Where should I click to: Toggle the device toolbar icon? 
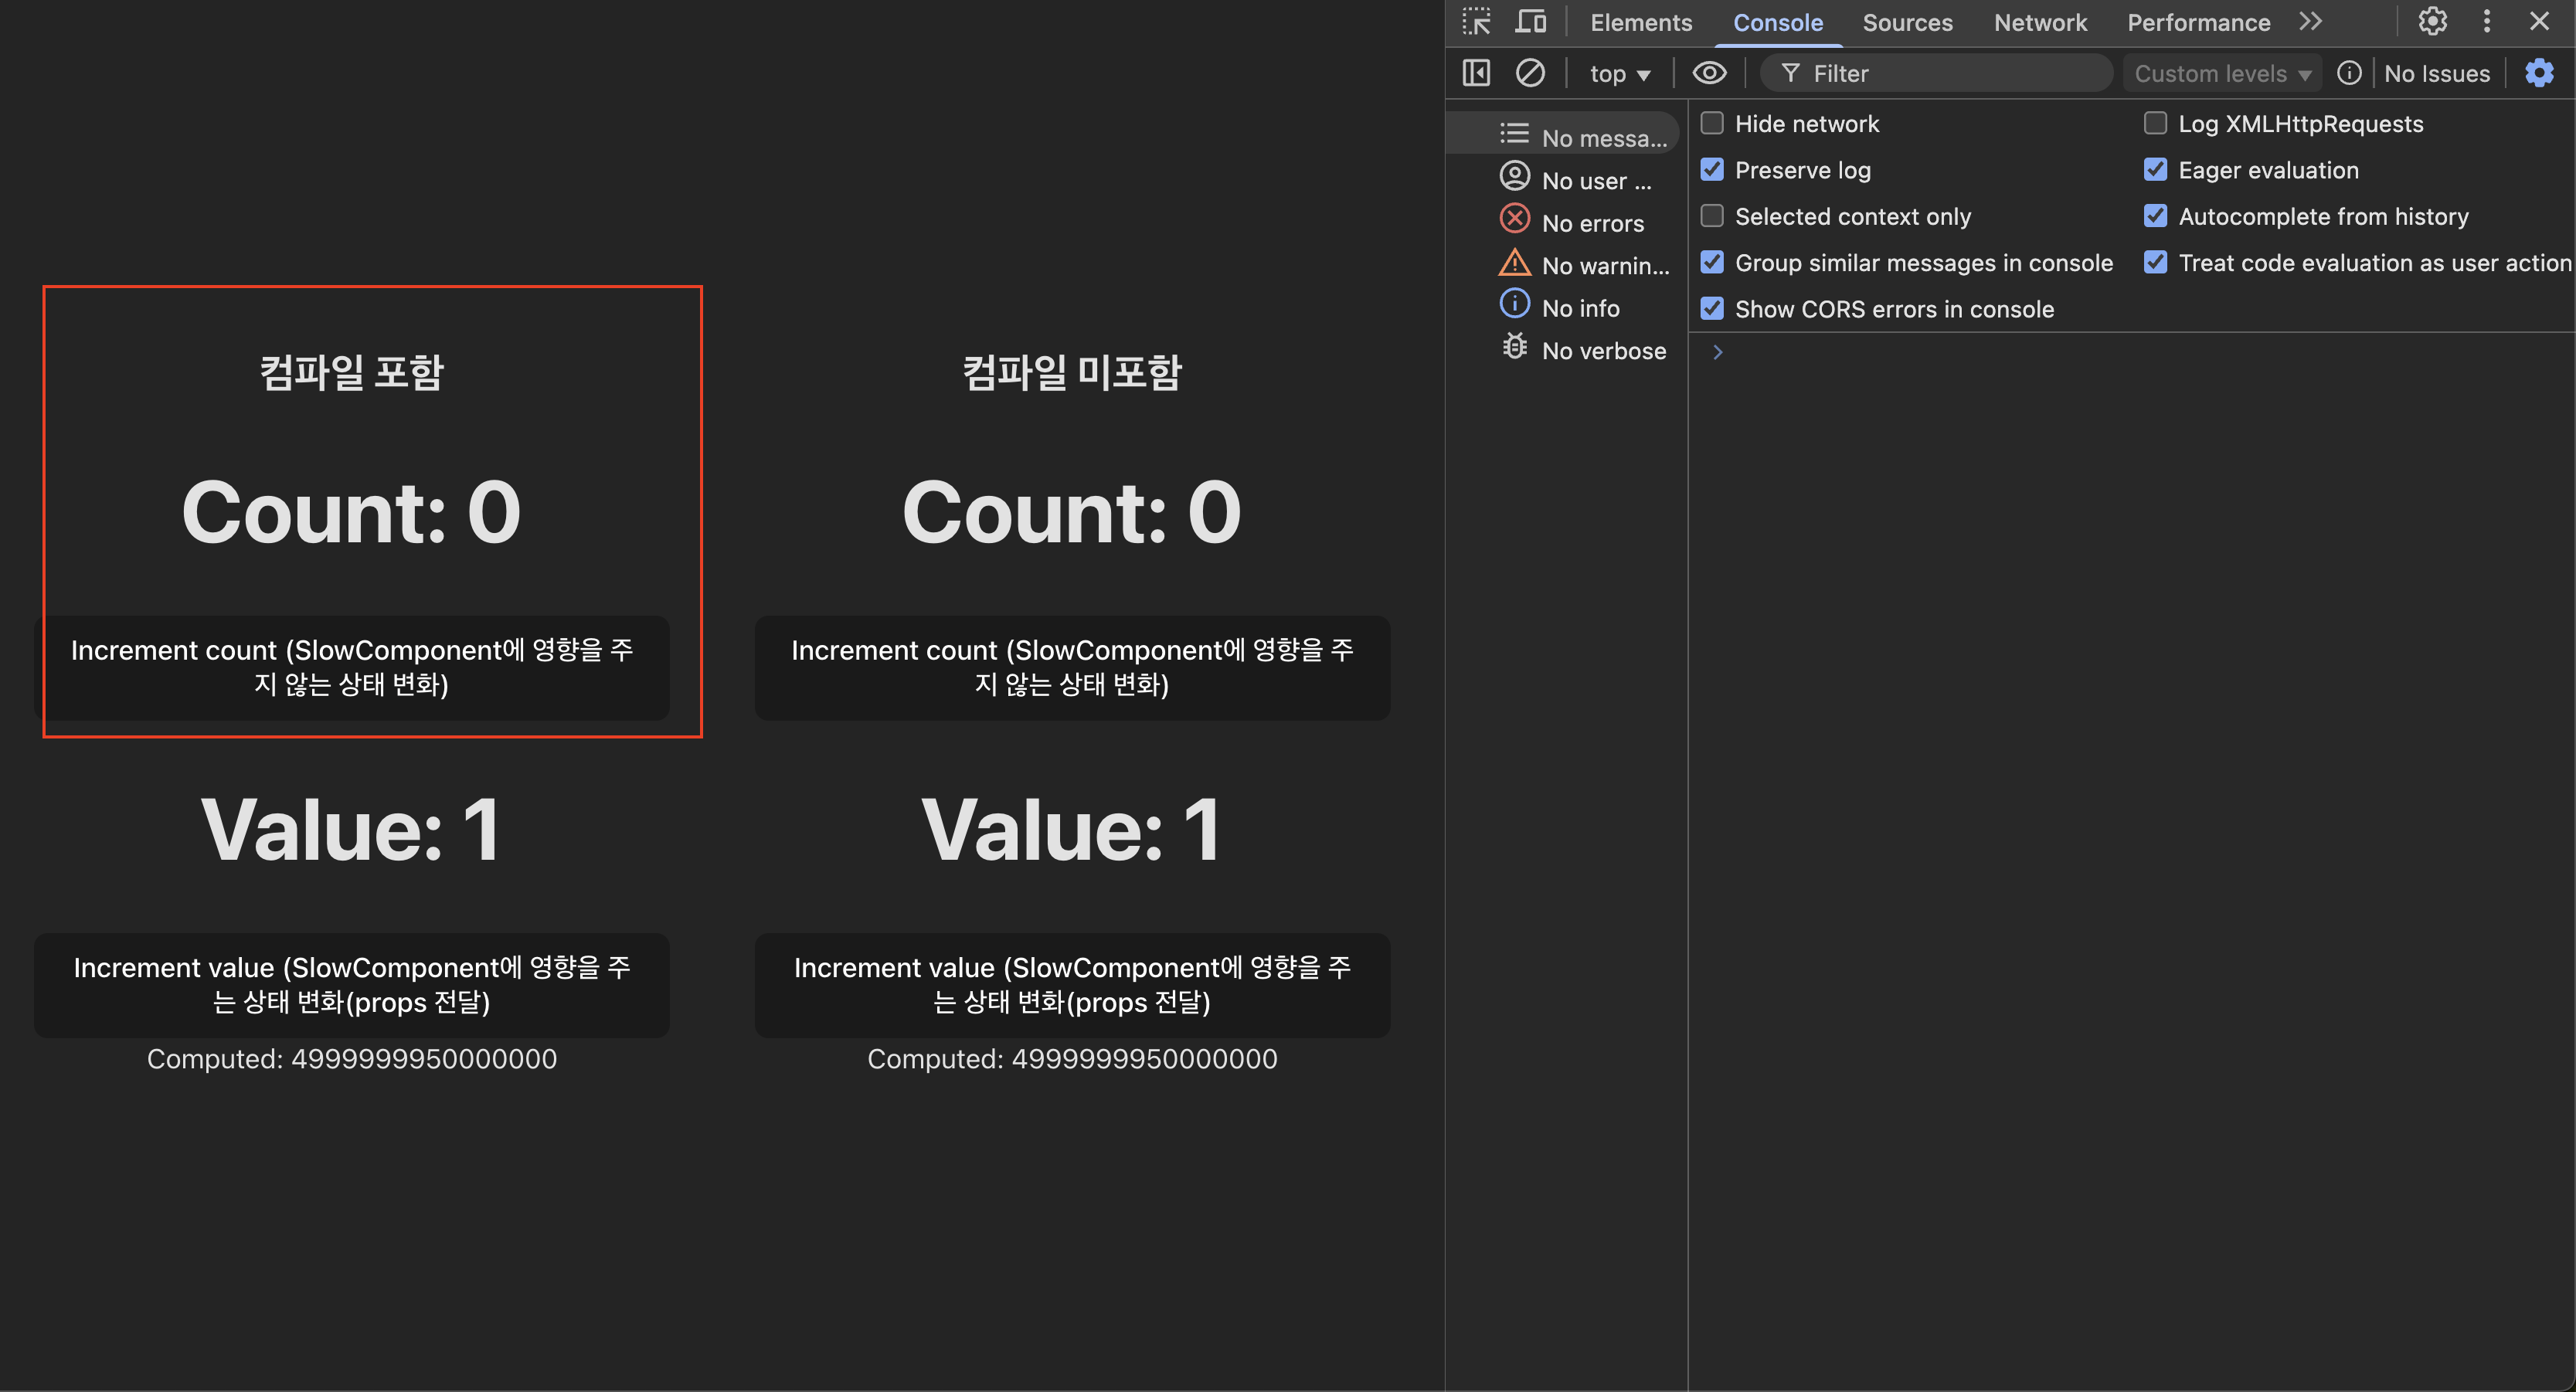[x=1530, y=22]
